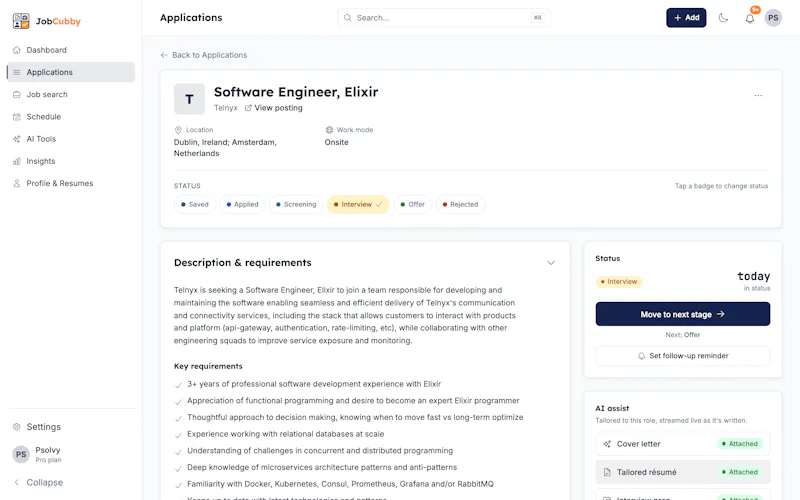
Task: Click the Telnyx company name
Action: [x=226, y=108]
